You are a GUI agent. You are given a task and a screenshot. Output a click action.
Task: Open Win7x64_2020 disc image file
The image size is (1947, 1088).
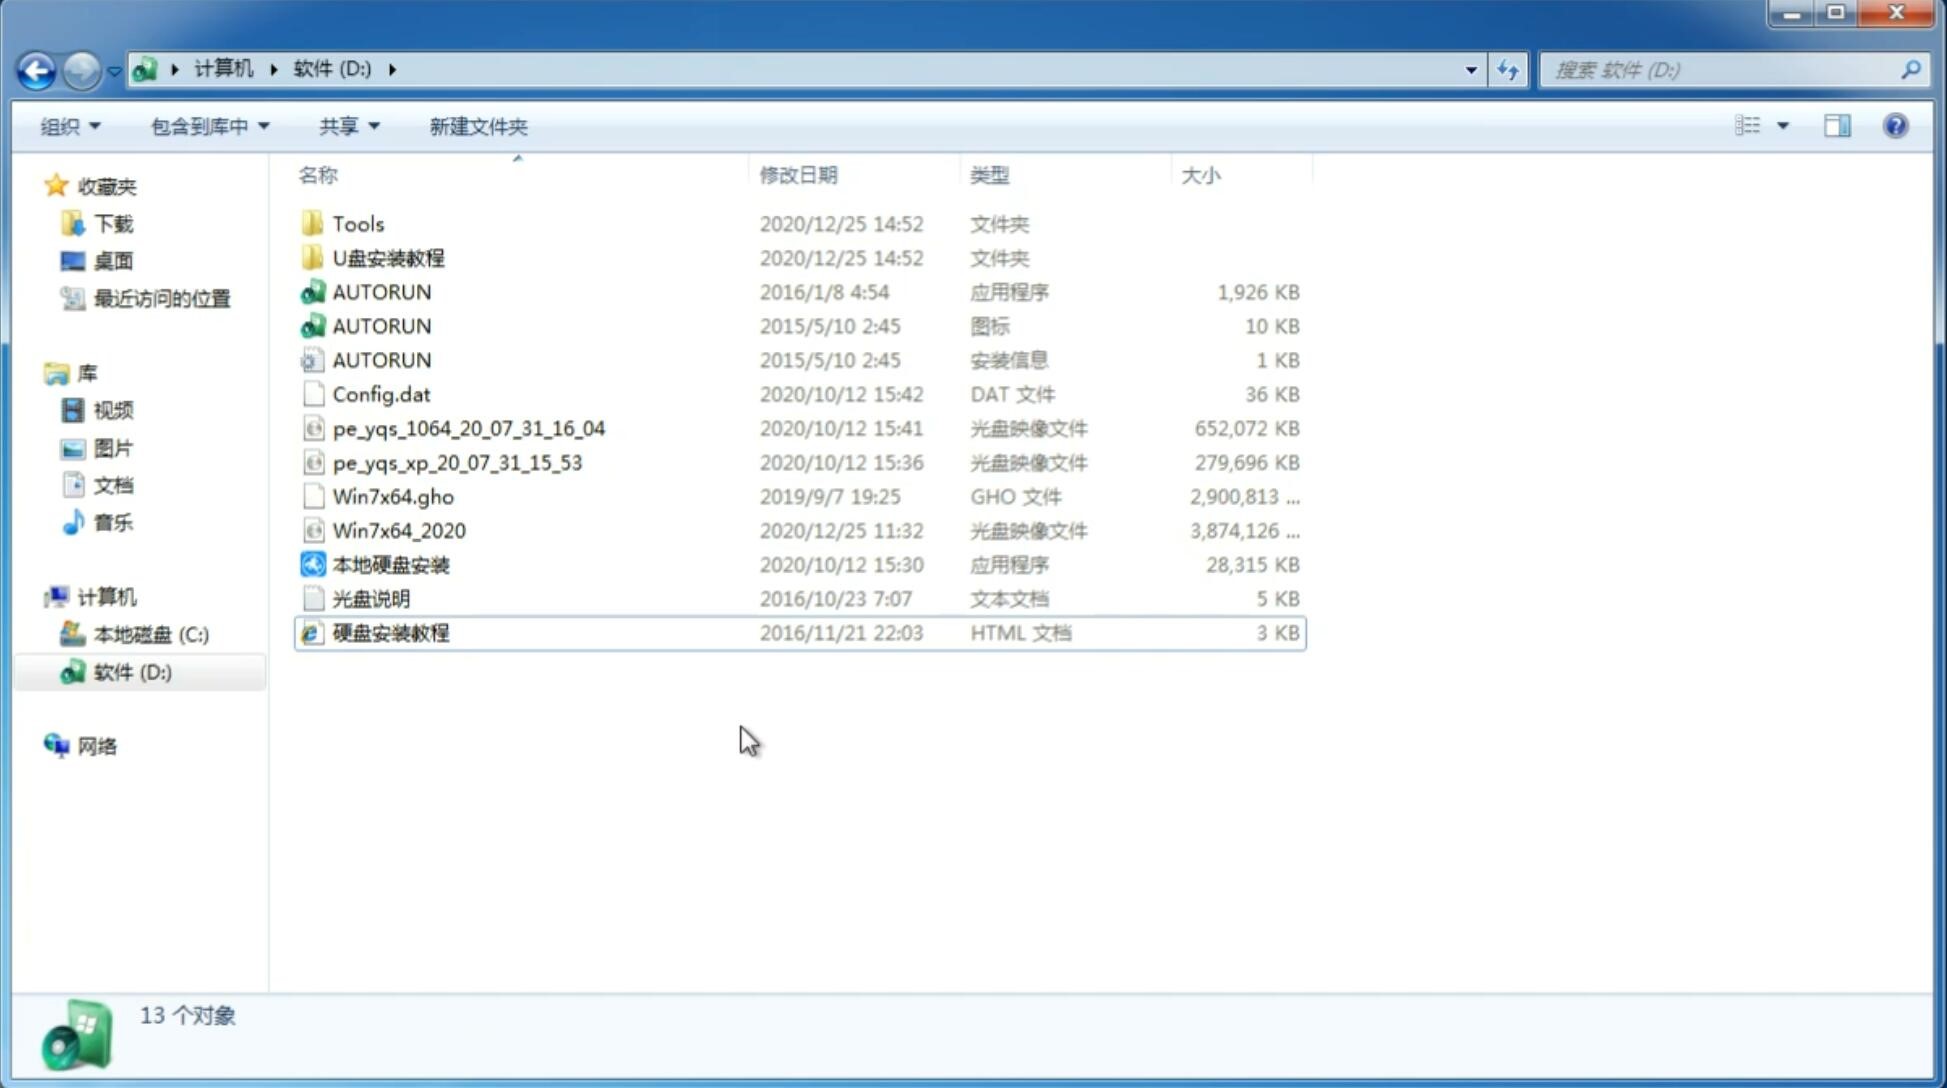[398, 531]
